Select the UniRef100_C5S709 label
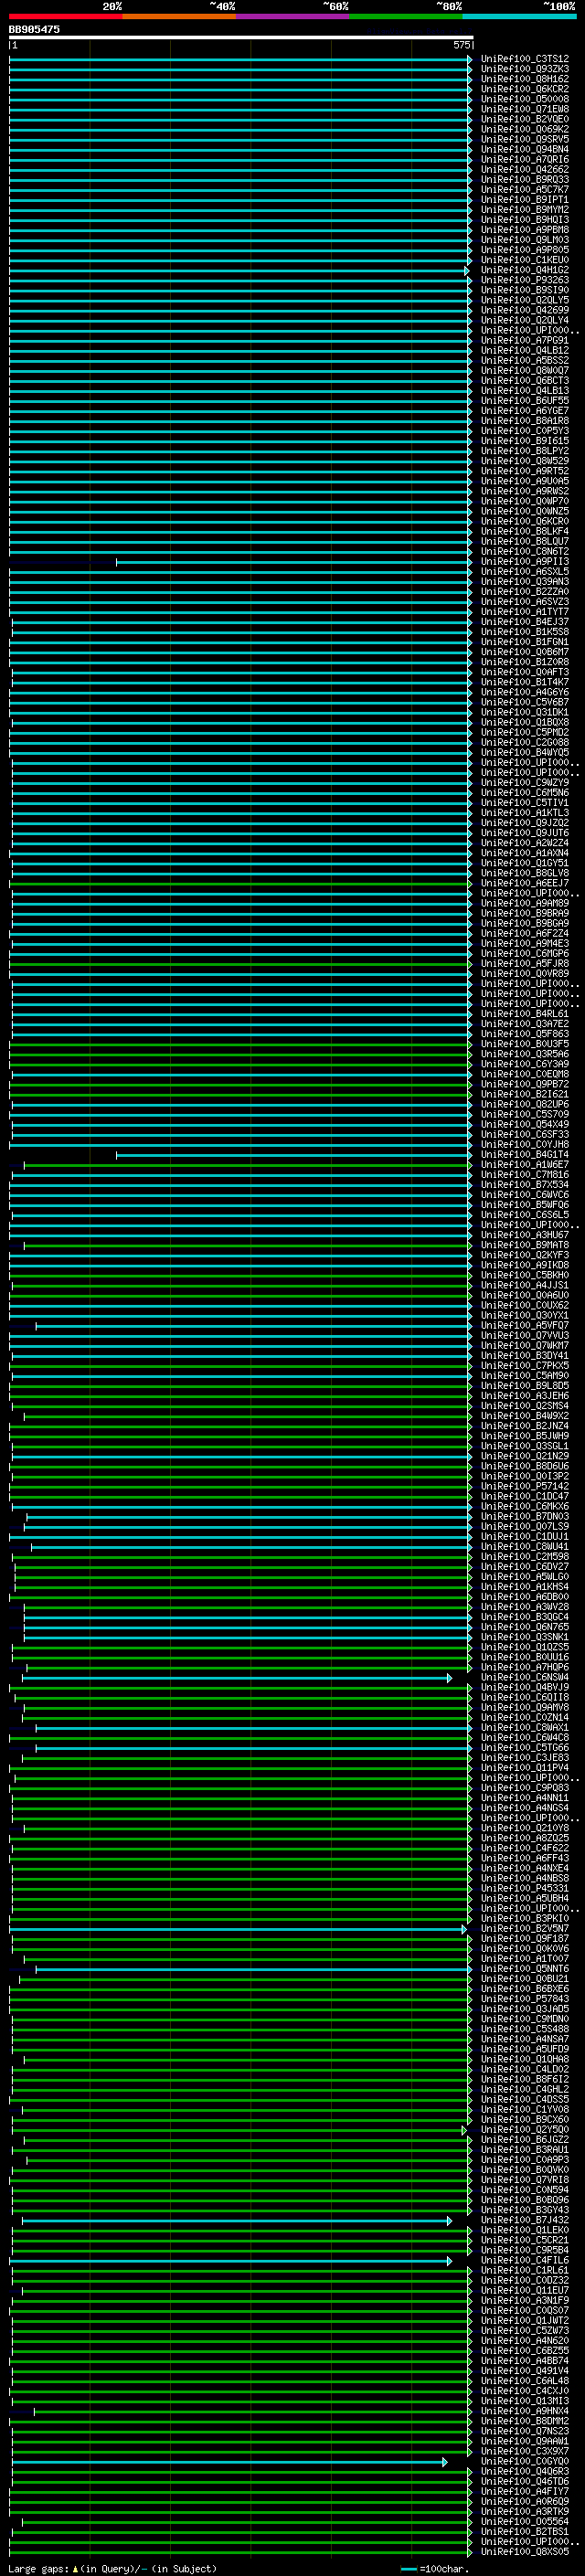 point(525,1115)
